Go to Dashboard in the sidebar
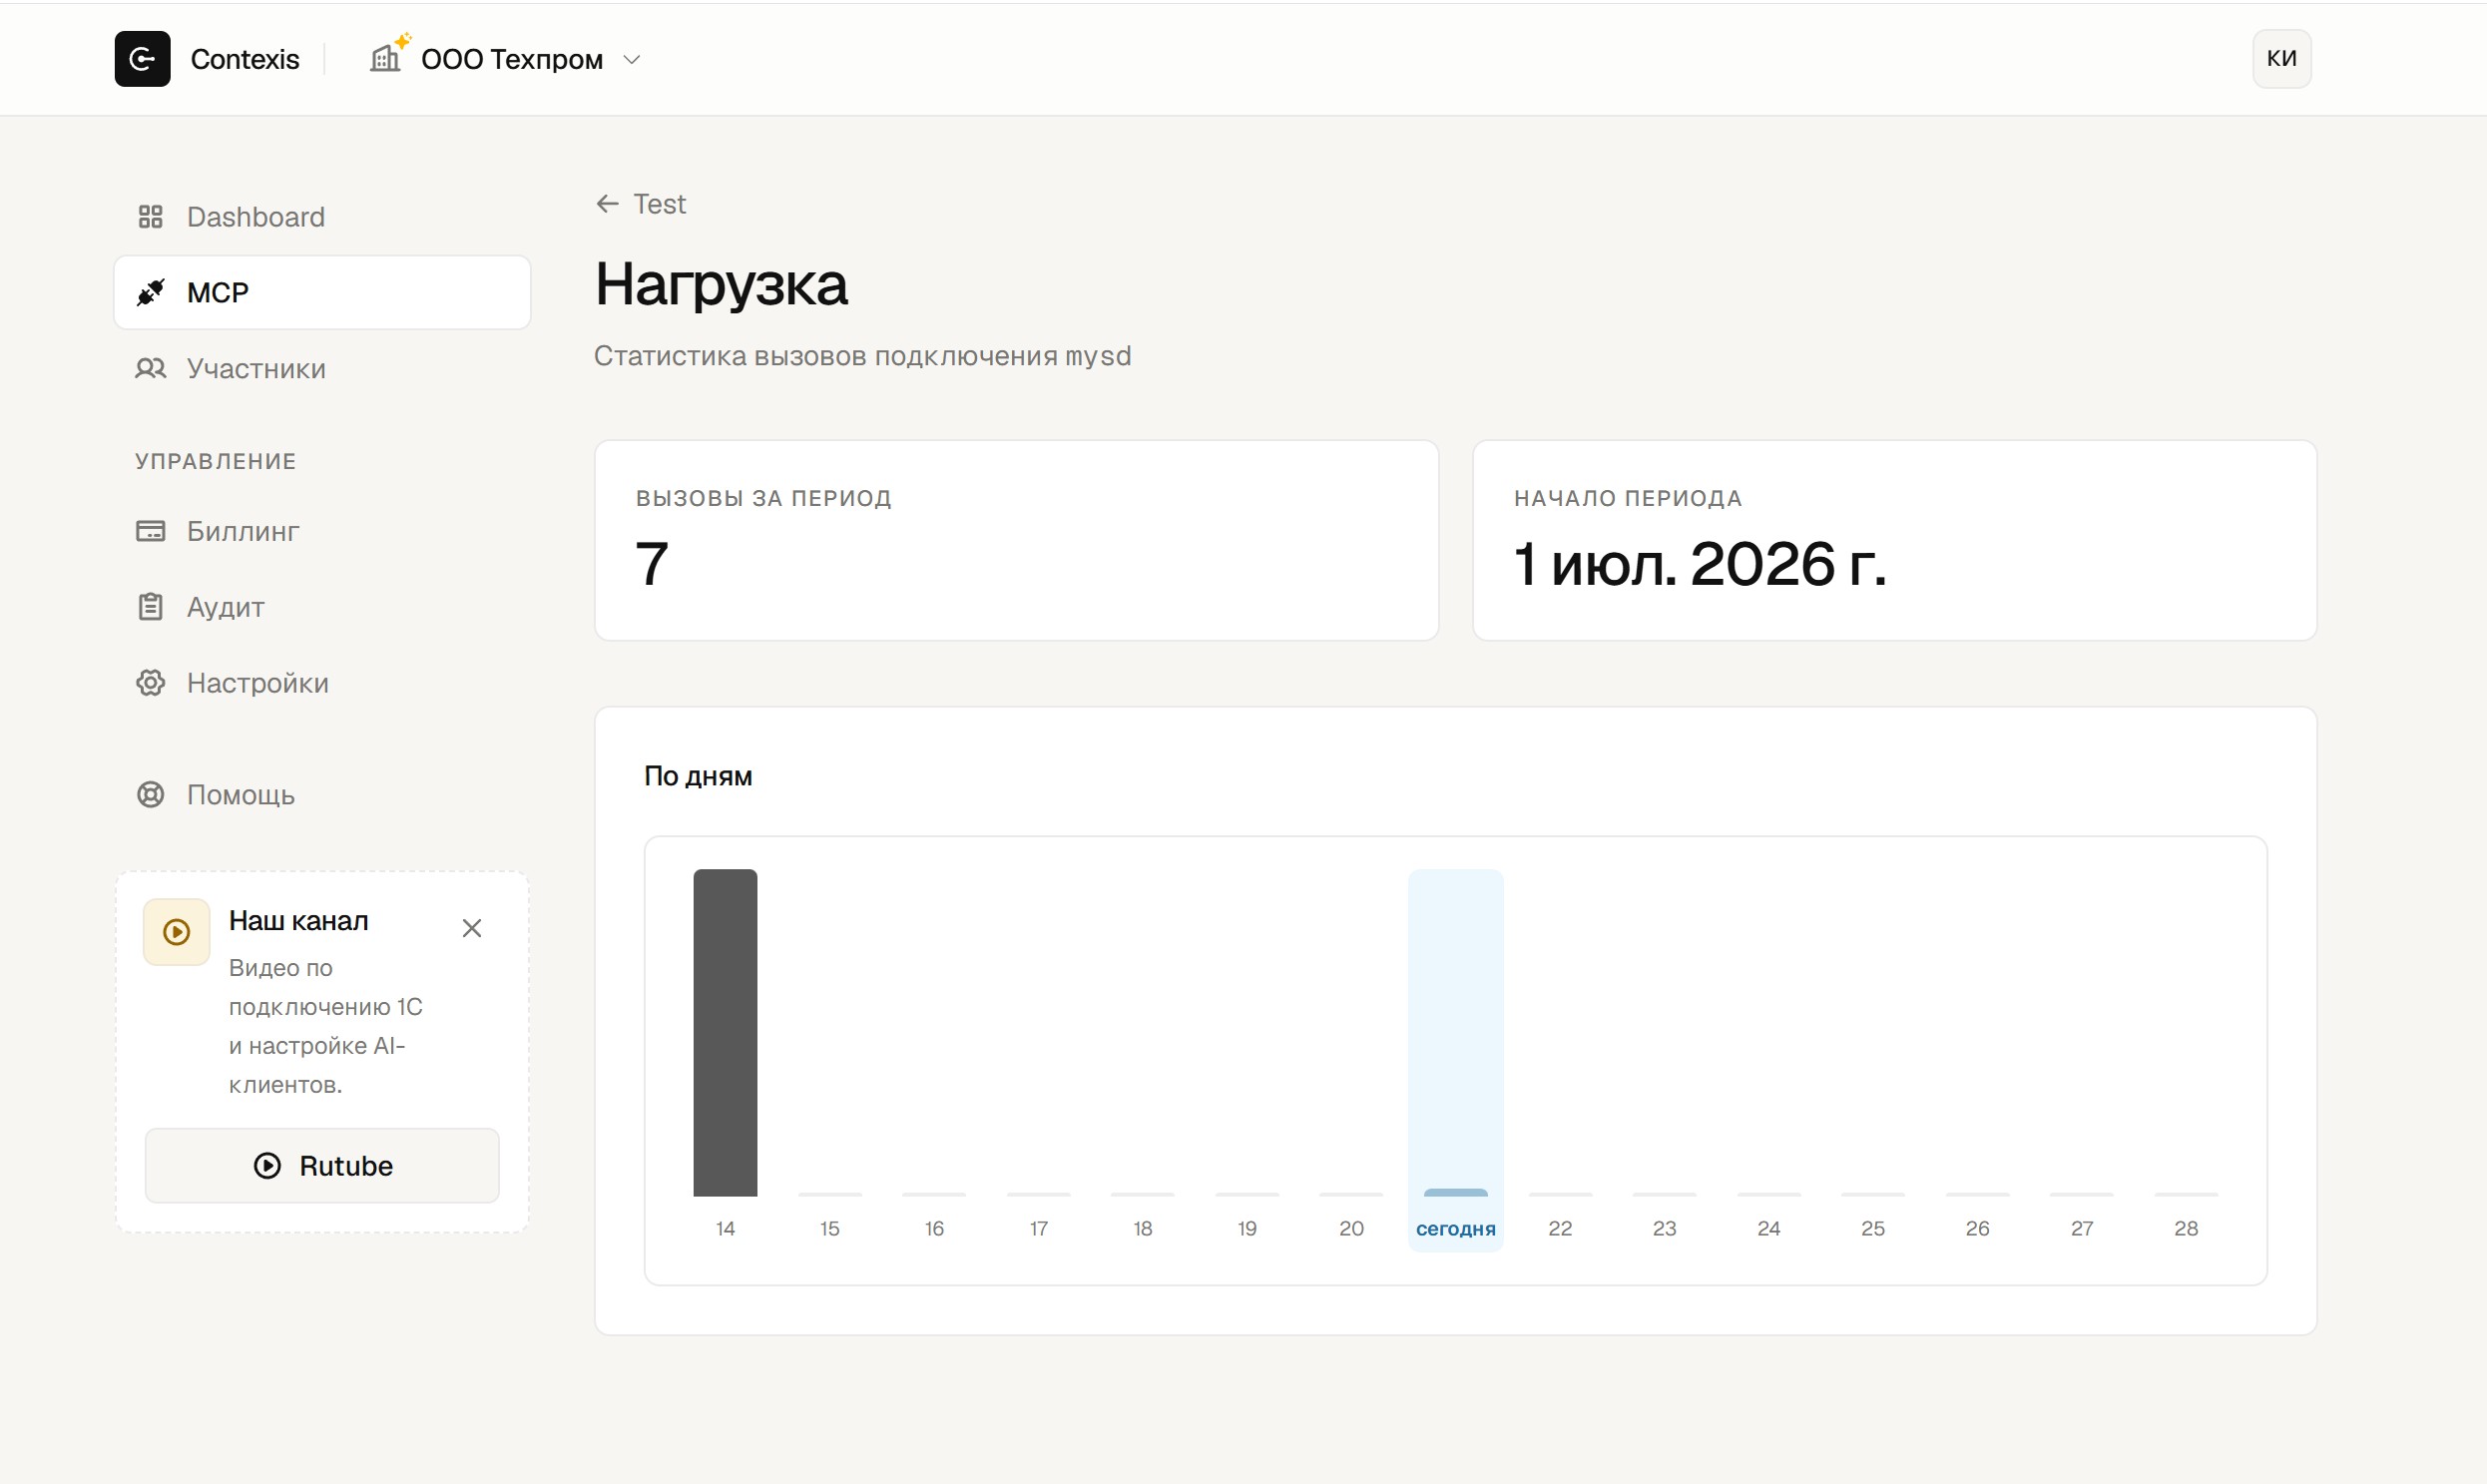The image size is (2487, 1484). (x=322, y=217)
